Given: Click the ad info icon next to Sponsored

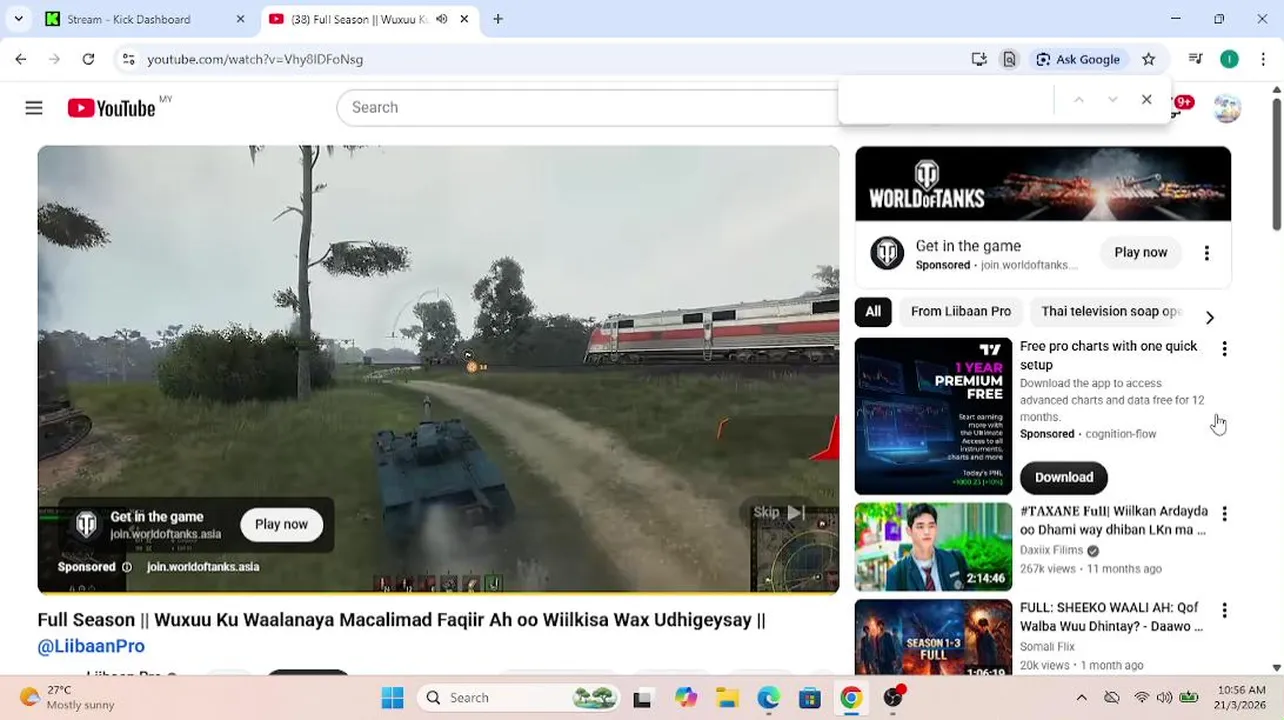Looking at the screenshot, I should point(126,567).
